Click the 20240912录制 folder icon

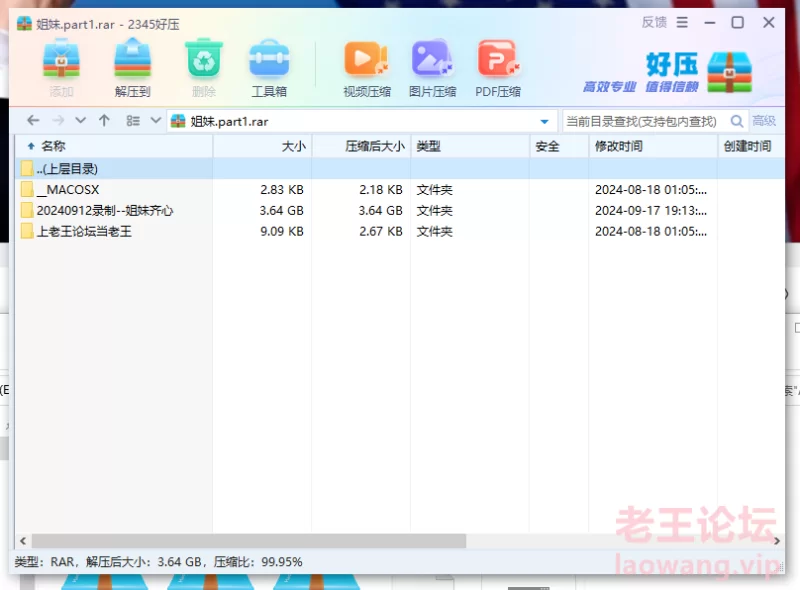click(x=28, y=210)
